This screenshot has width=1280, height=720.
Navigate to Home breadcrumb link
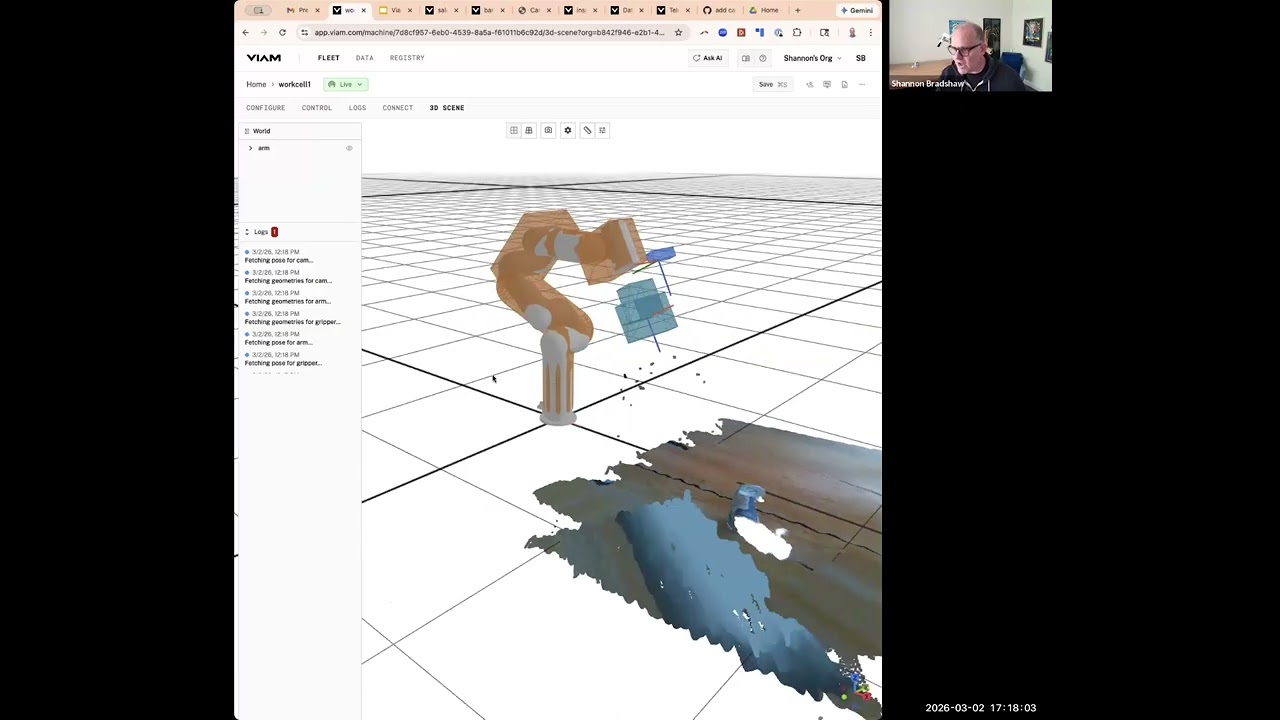(x=256, y=84)
